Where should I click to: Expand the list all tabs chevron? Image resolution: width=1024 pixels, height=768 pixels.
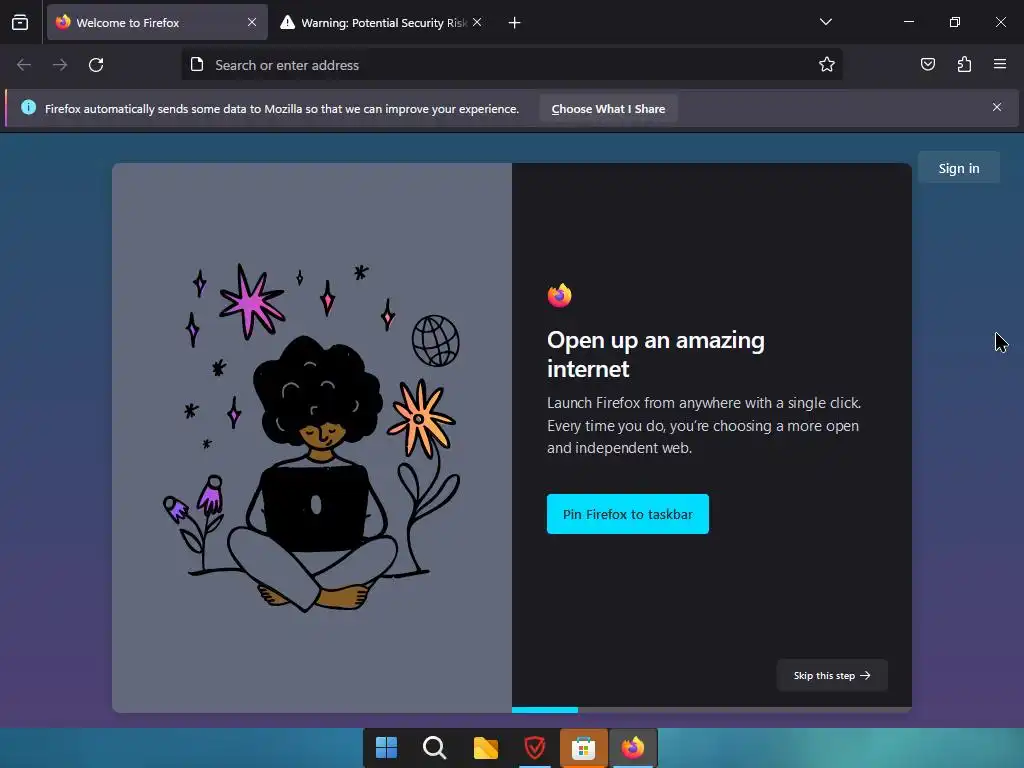825,22
